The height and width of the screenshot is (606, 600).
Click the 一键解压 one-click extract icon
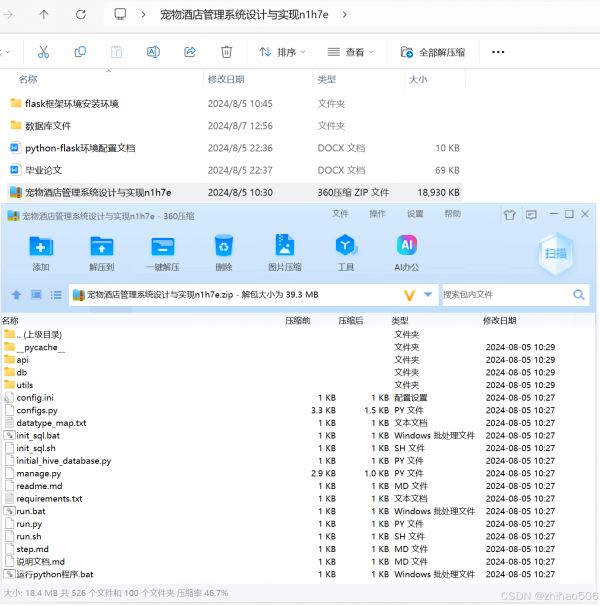[163, 253]
